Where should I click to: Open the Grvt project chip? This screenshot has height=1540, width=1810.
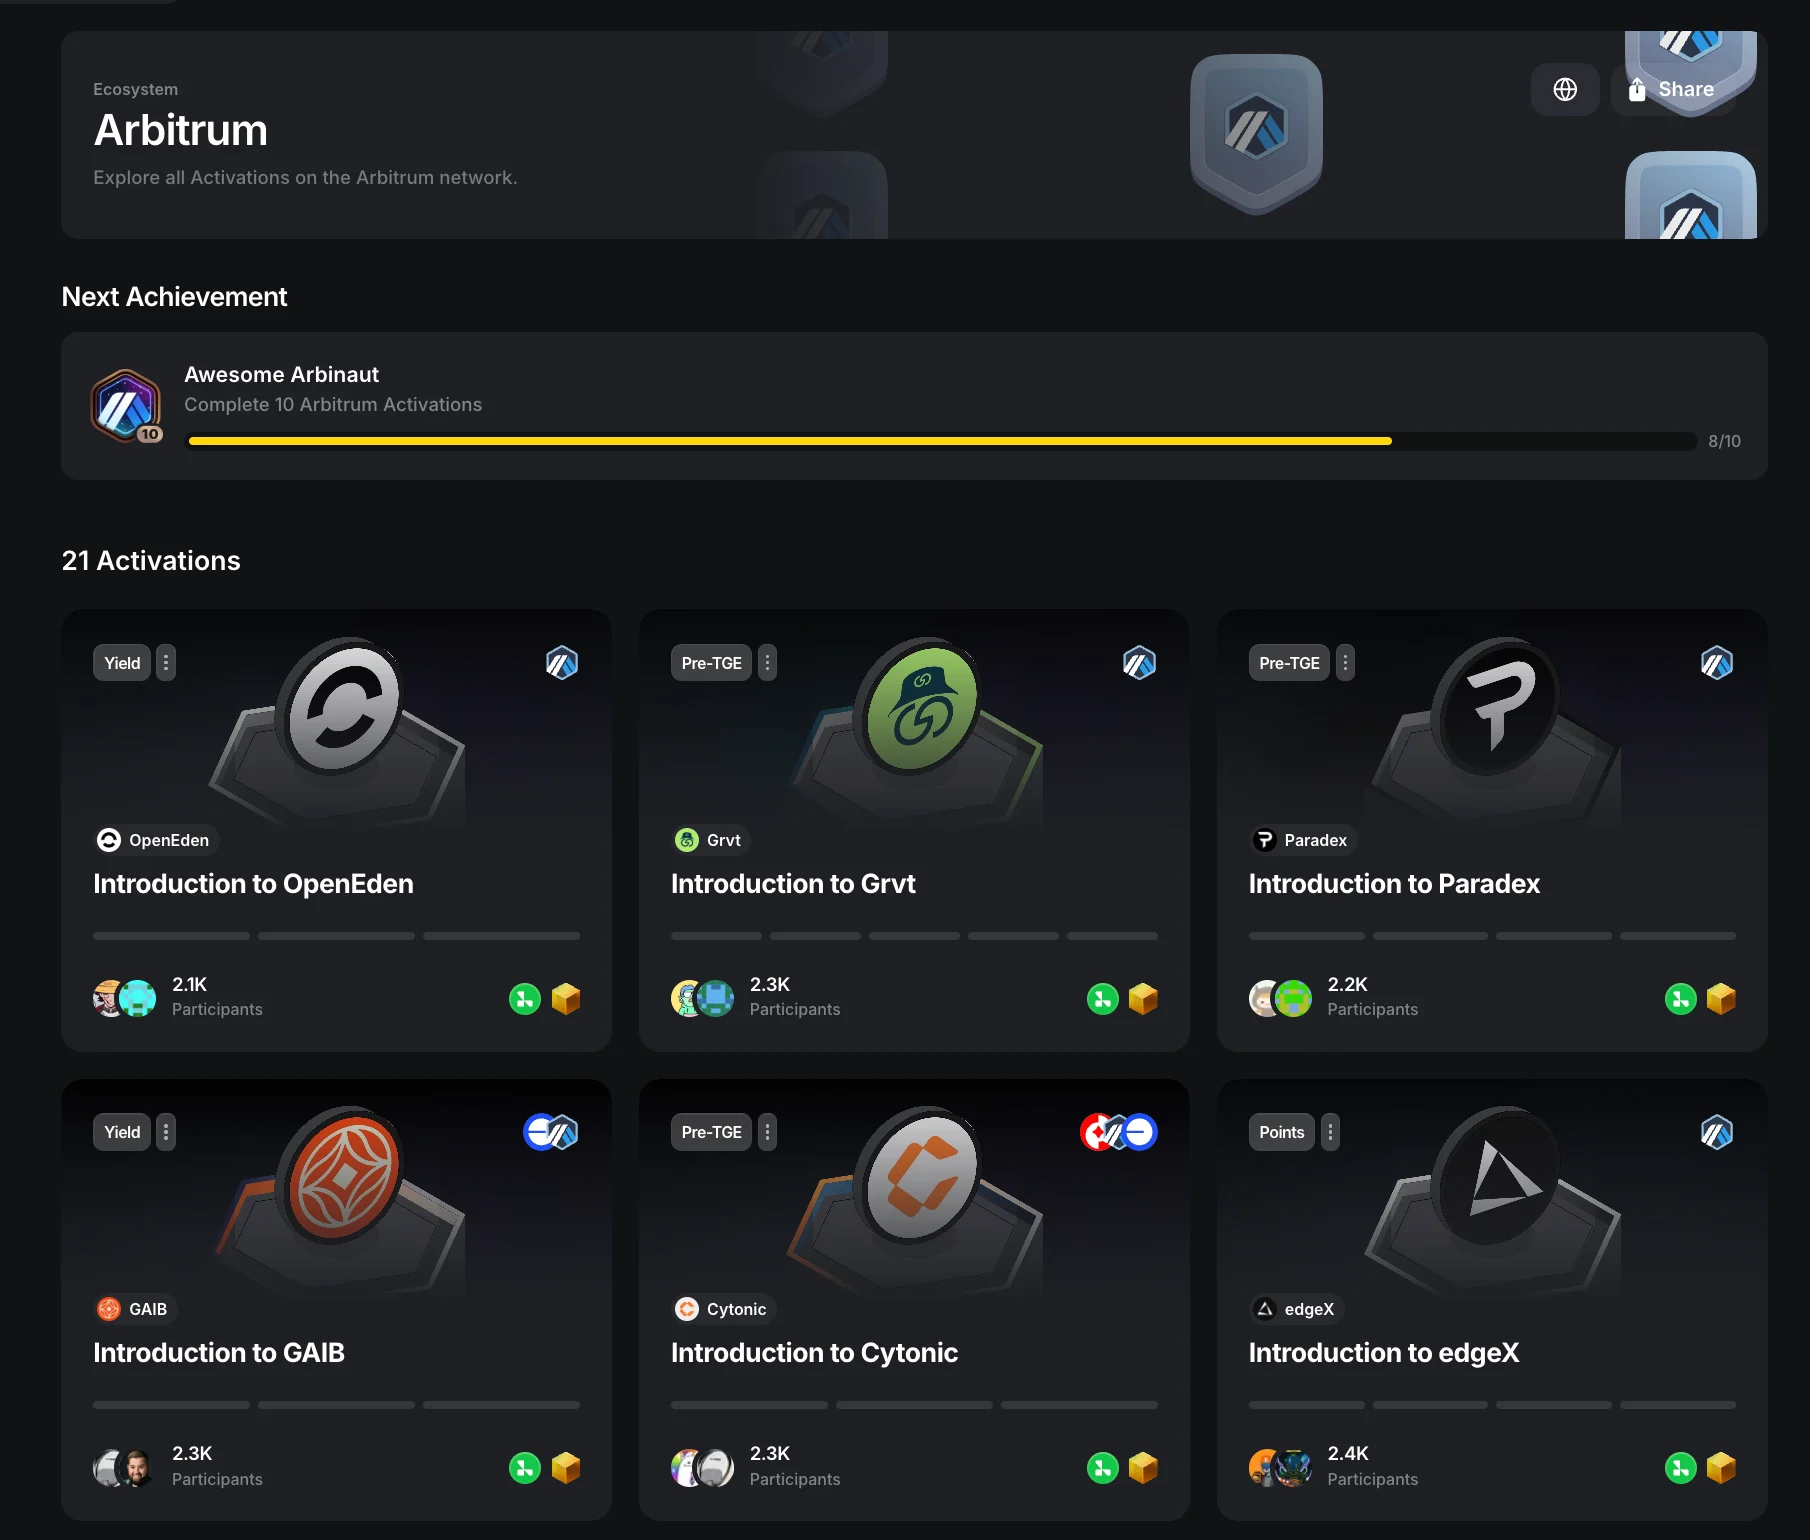[710, 840]
